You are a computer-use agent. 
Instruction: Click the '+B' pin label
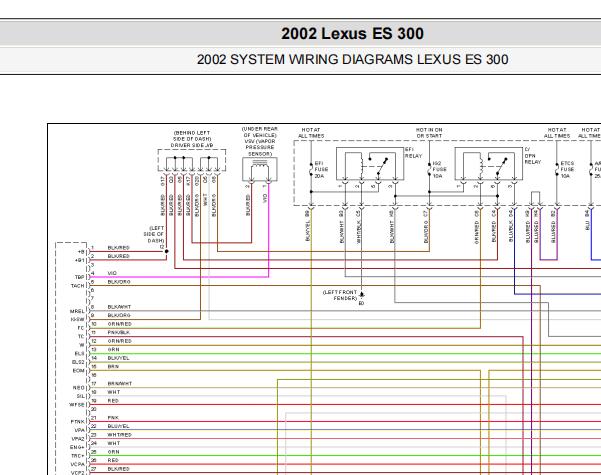point(81,252)
